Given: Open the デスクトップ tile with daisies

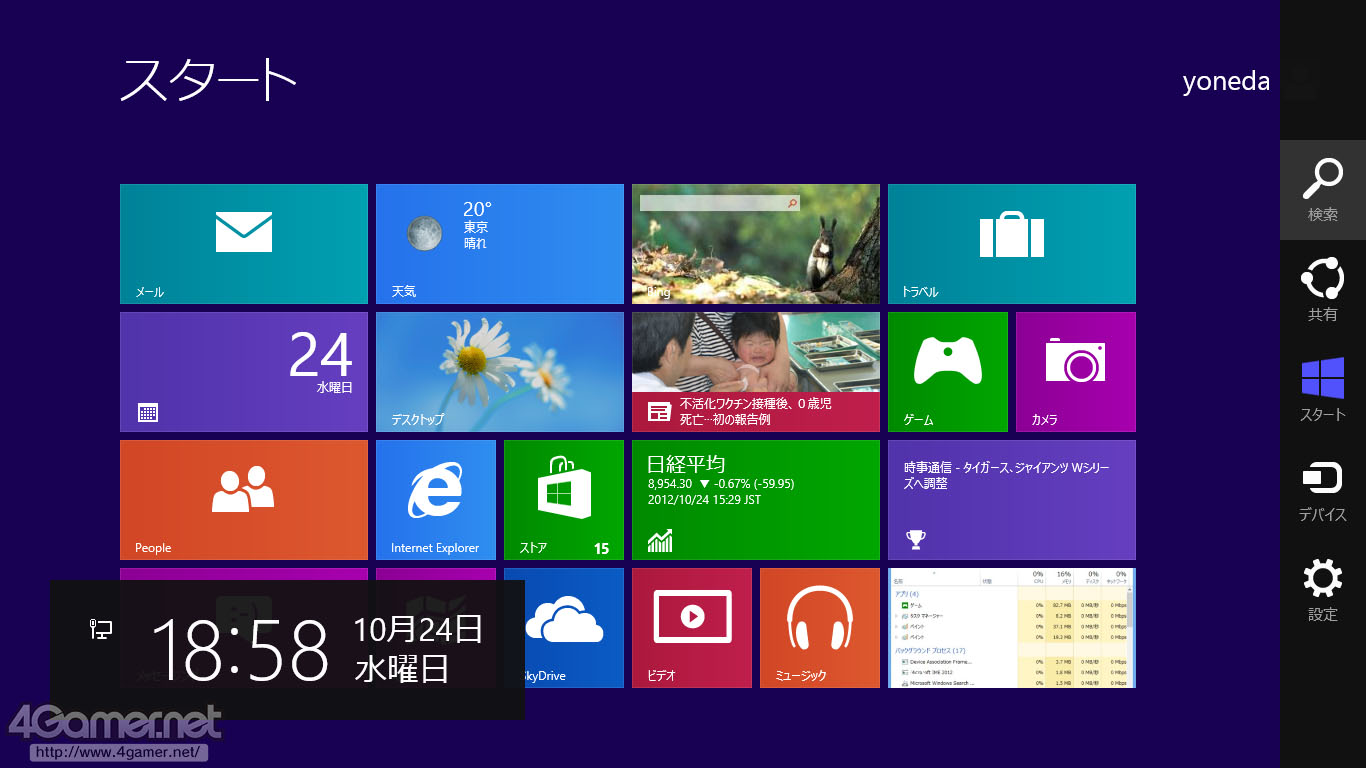Looking at the screenshot, I should 500,372.
